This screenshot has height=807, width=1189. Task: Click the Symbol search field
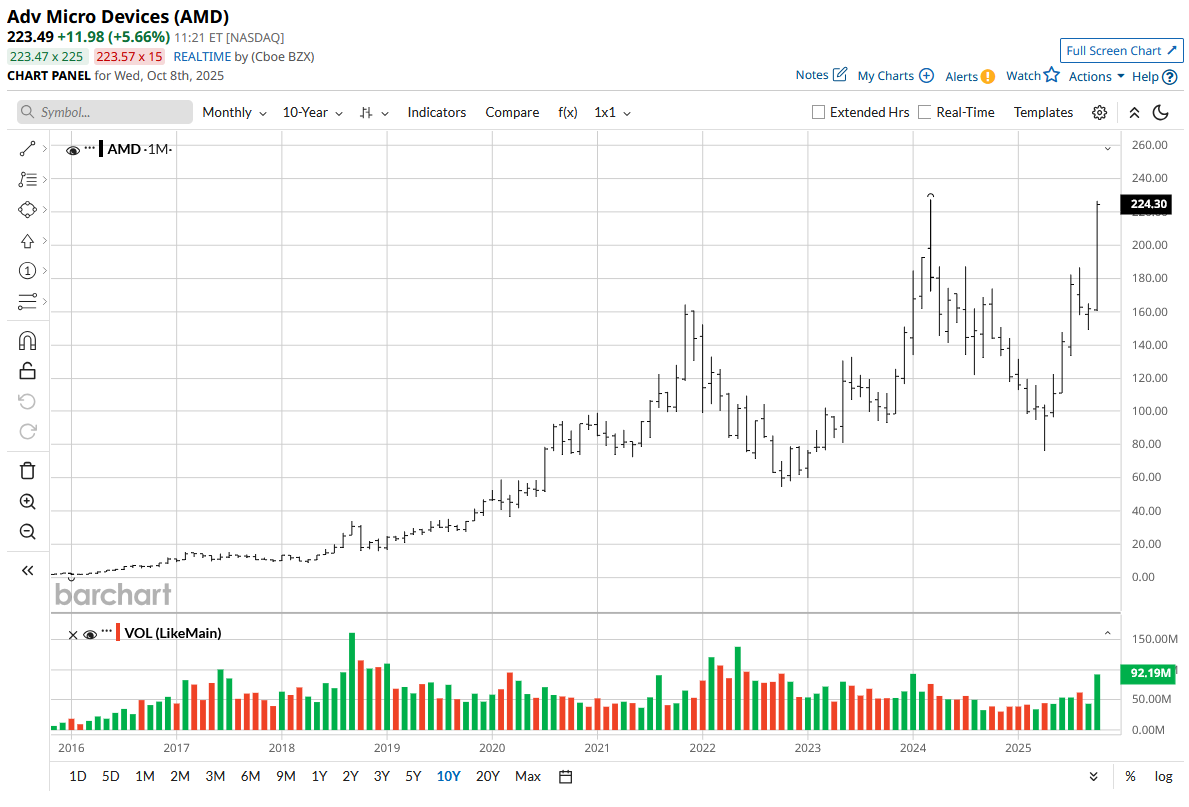[105, 112]
